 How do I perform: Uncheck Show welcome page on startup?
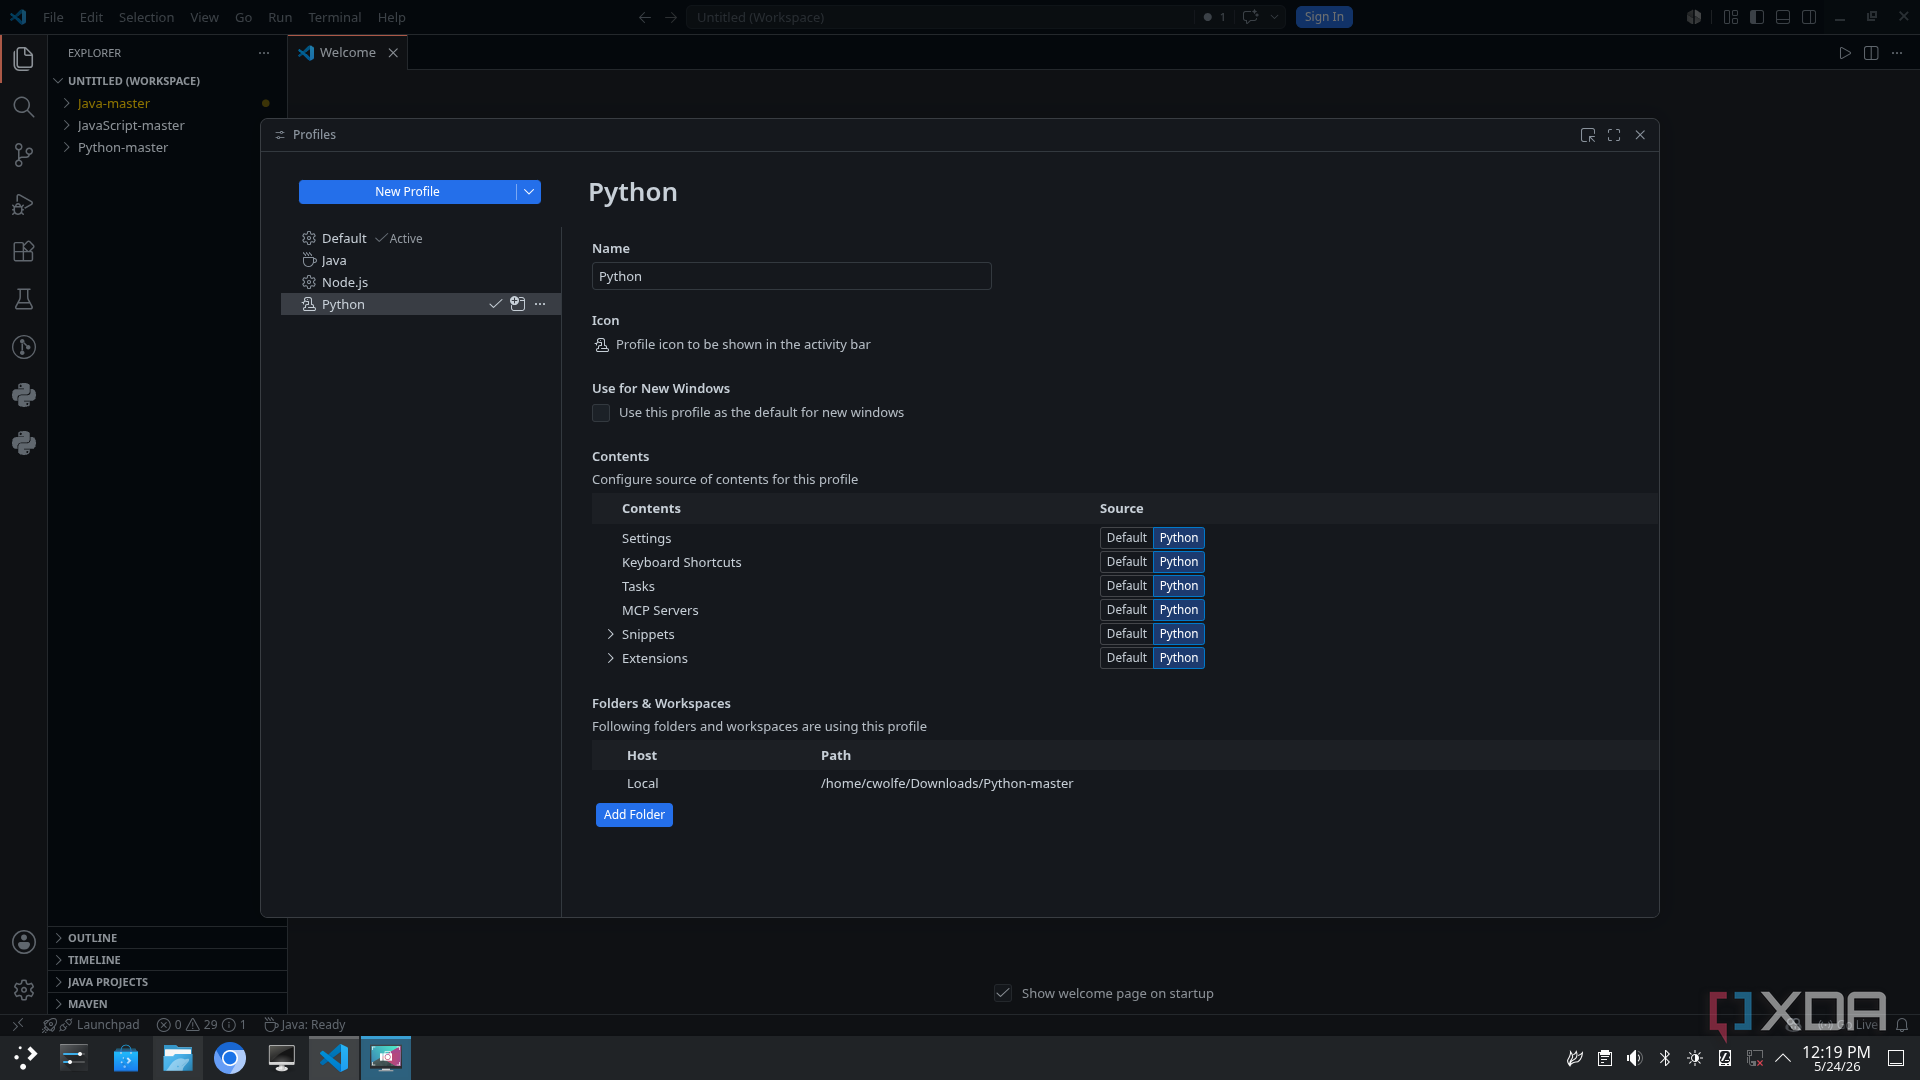(x=1003, y=993)
